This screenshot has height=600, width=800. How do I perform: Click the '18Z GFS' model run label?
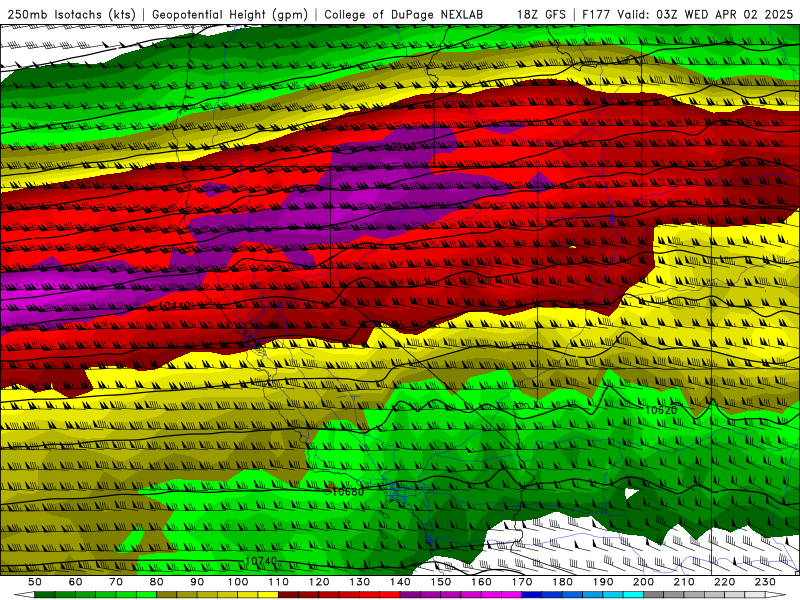click(x=541, y=14)
